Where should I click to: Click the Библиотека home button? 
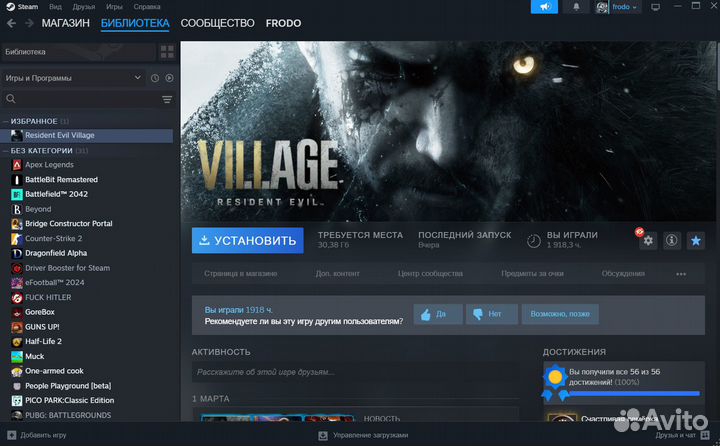coord(79,52)
